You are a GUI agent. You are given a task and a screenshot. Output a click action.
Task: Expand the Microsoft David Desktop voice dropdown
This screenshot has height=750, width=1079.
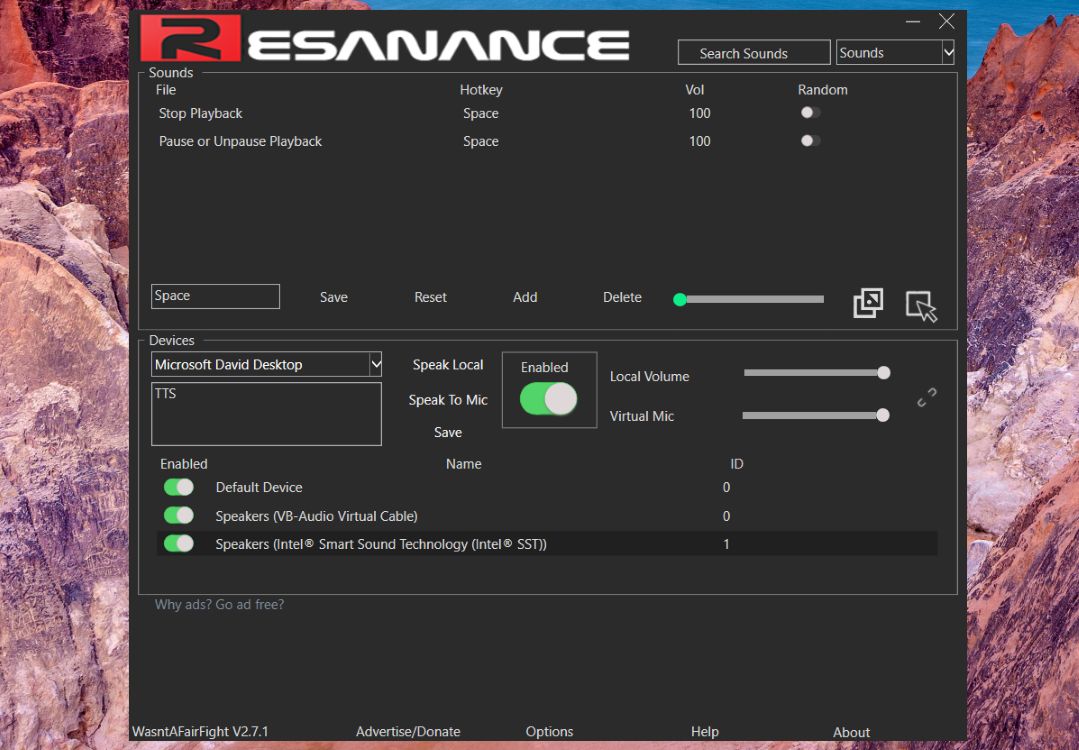(375, 365)
